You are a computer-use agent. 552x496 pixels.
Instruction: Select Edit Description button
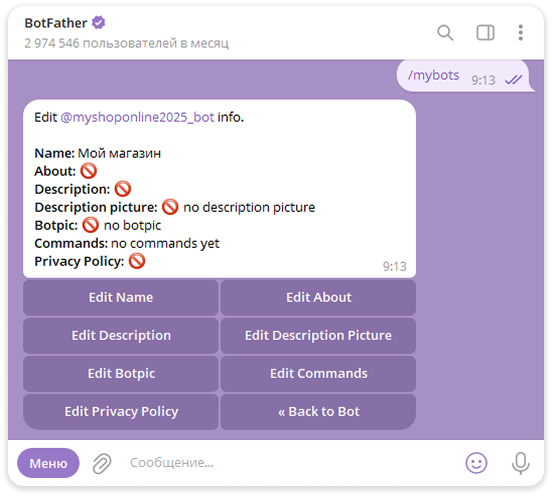click(121, 336)
